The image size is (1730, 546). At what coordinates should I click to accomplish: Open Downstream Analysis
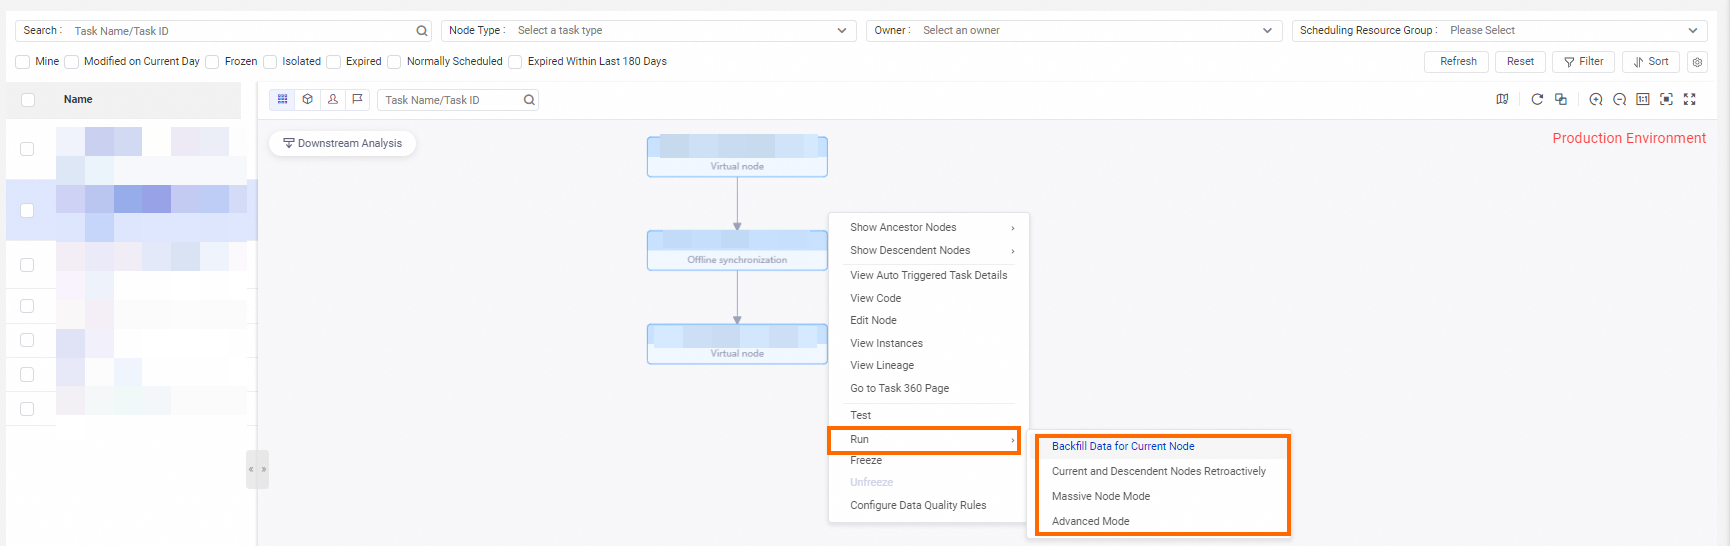pos(342,144)
